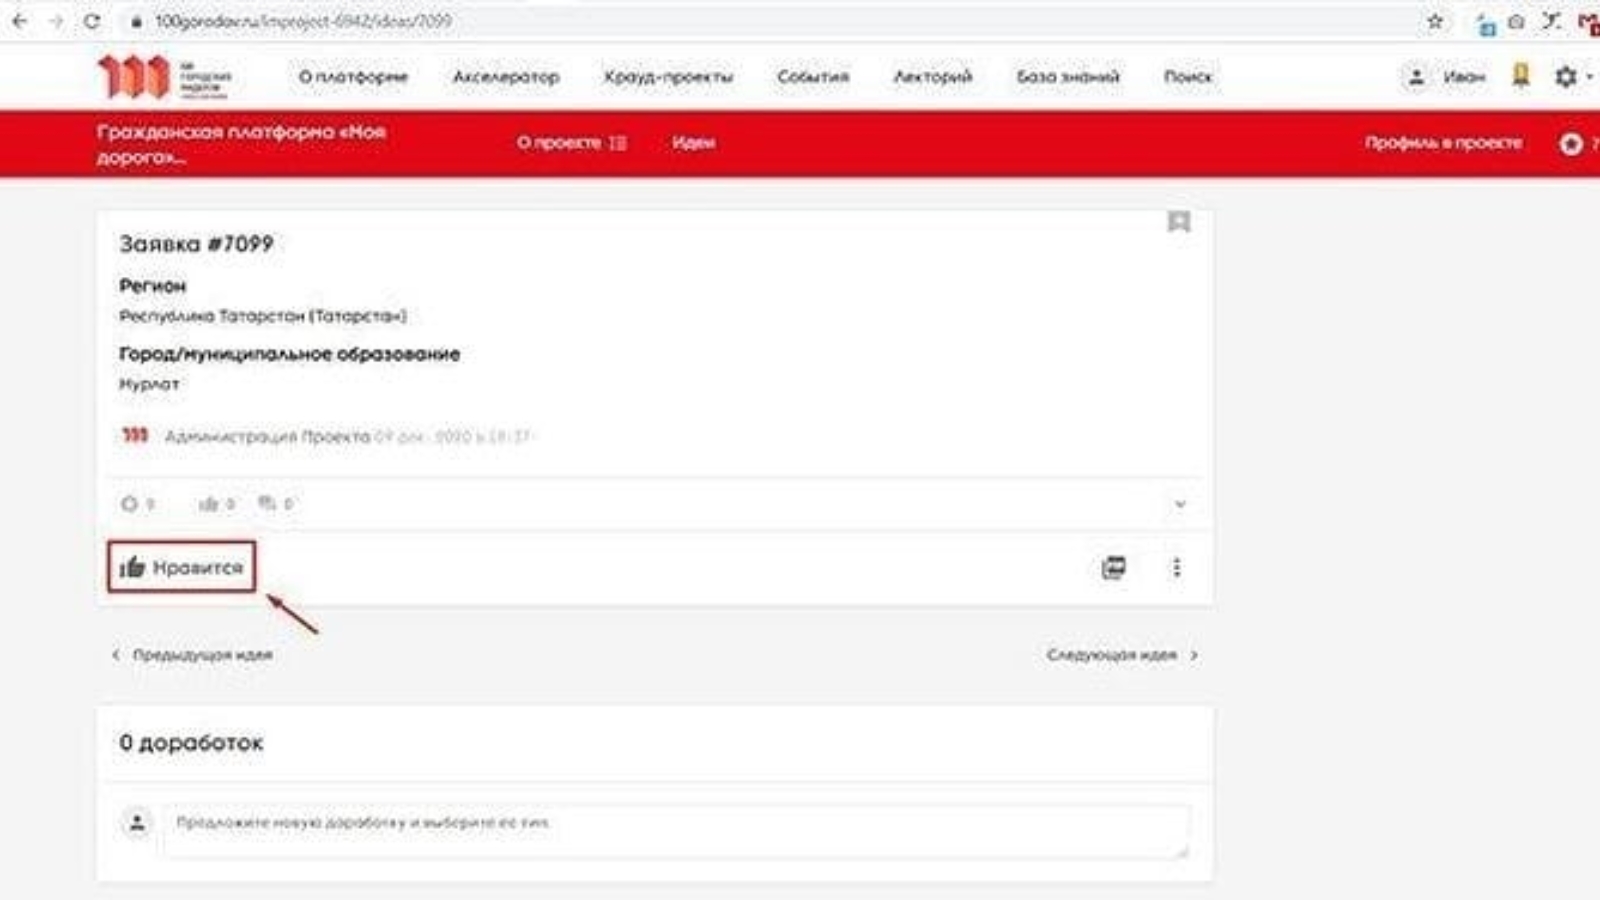The image size is (1600, 900).
Task: Star this page in browser bookmarks
Action: pos(1435,21)
